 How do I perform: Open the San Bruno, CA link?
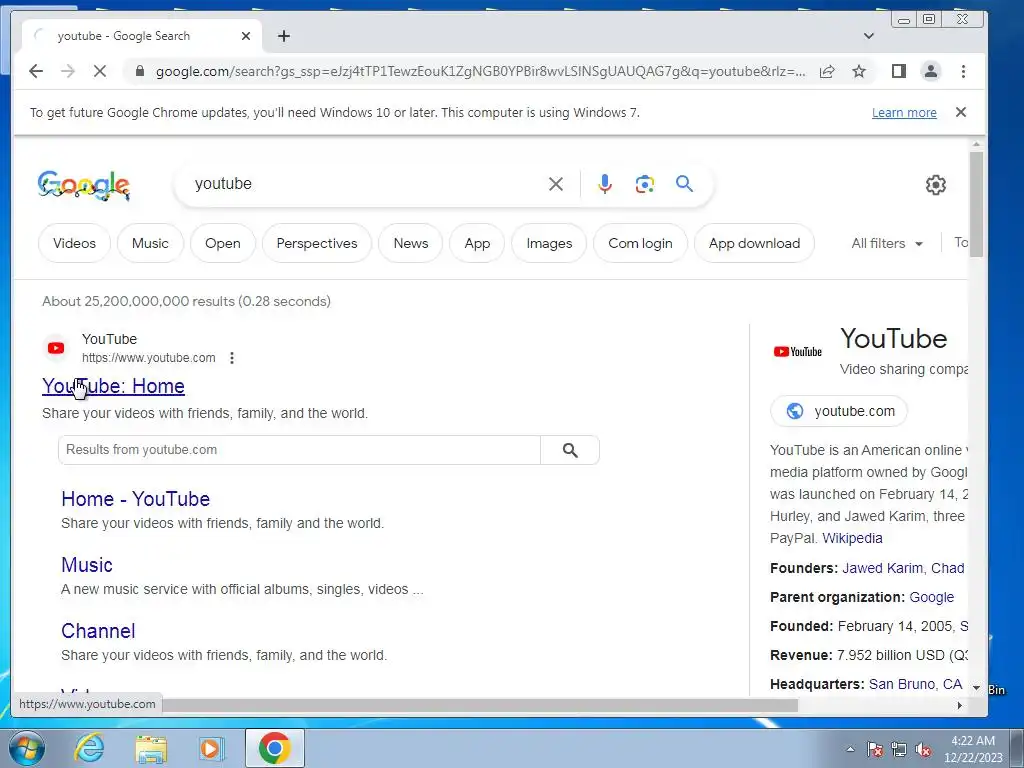click(x=915, y=684)
